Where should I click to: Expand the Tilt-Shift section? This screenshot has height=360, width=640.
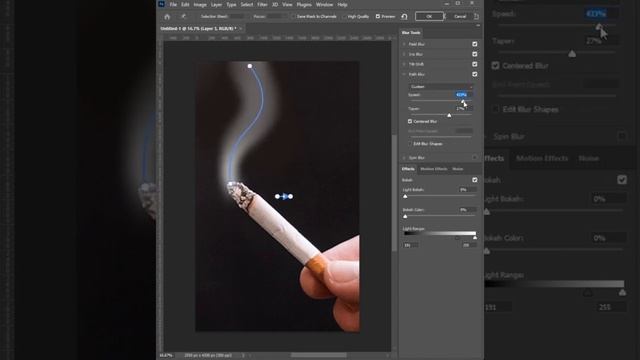point(404,64)
